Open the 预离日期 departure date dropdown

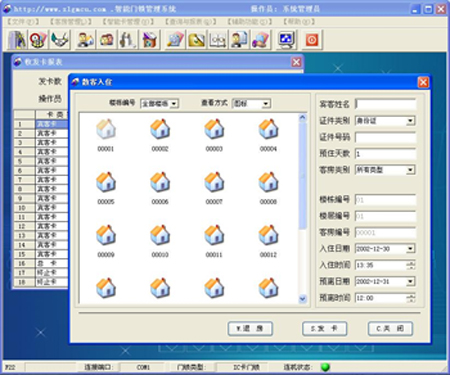click(411, 281)
